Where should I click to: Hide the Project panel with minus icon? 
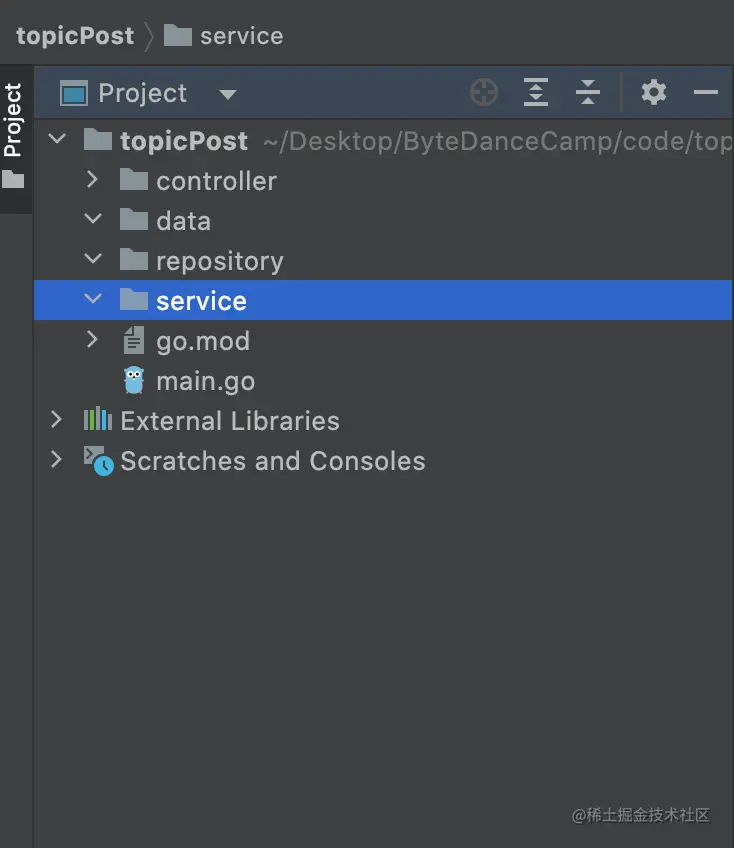pyautogui.click(x=706, y=93)
